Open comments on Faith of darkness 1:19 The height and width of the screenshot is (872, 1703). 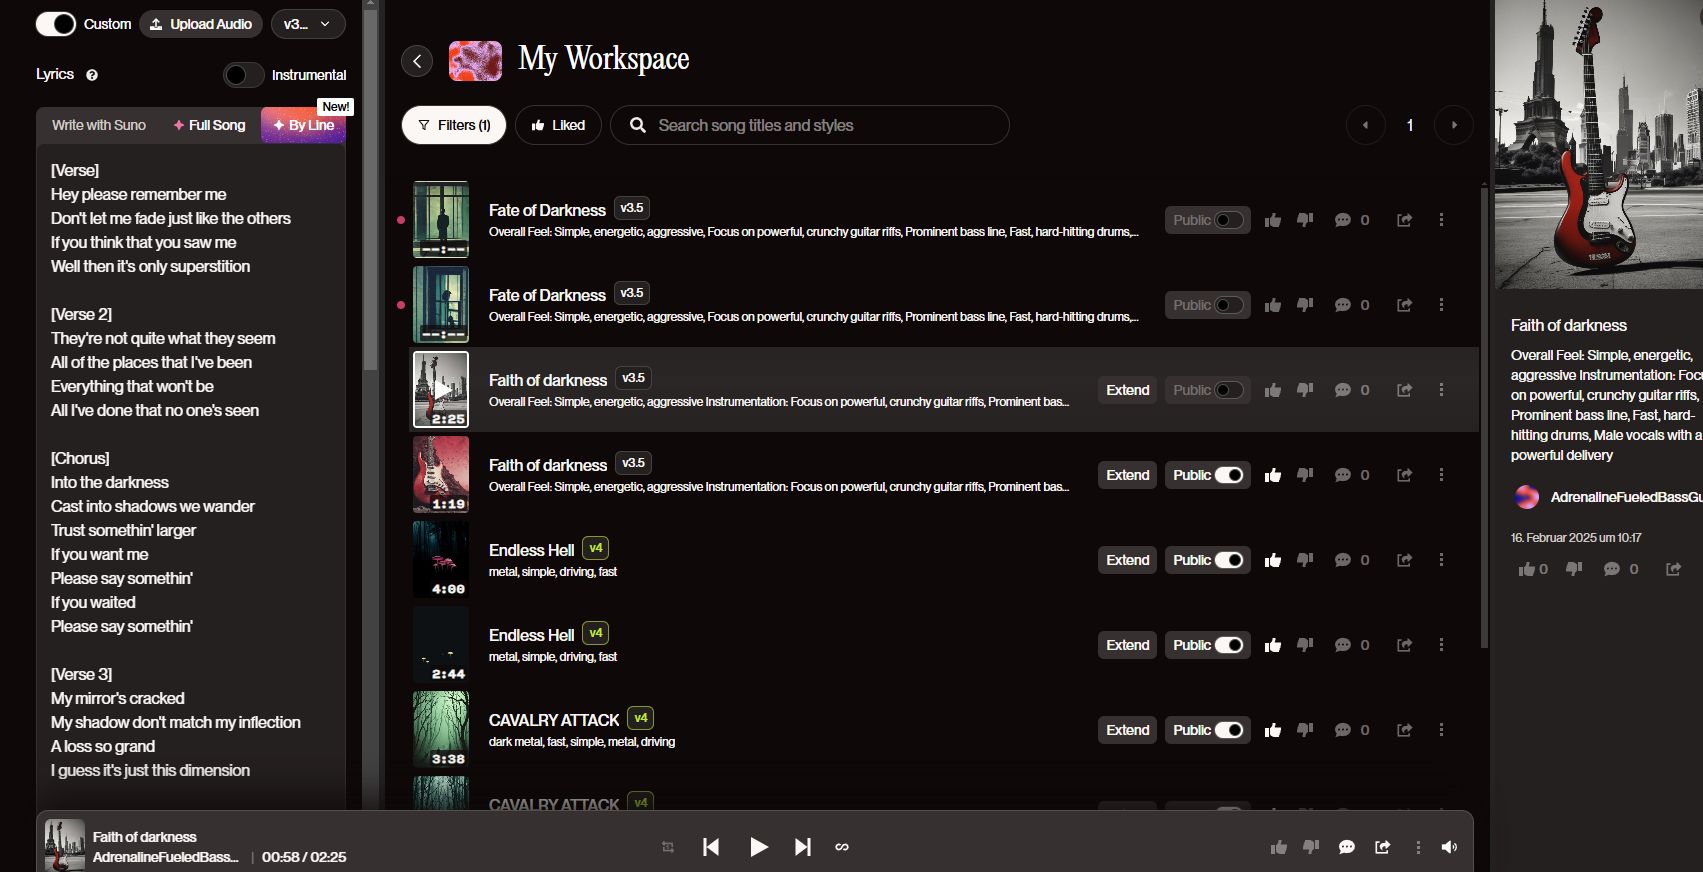pos(1343,475)
